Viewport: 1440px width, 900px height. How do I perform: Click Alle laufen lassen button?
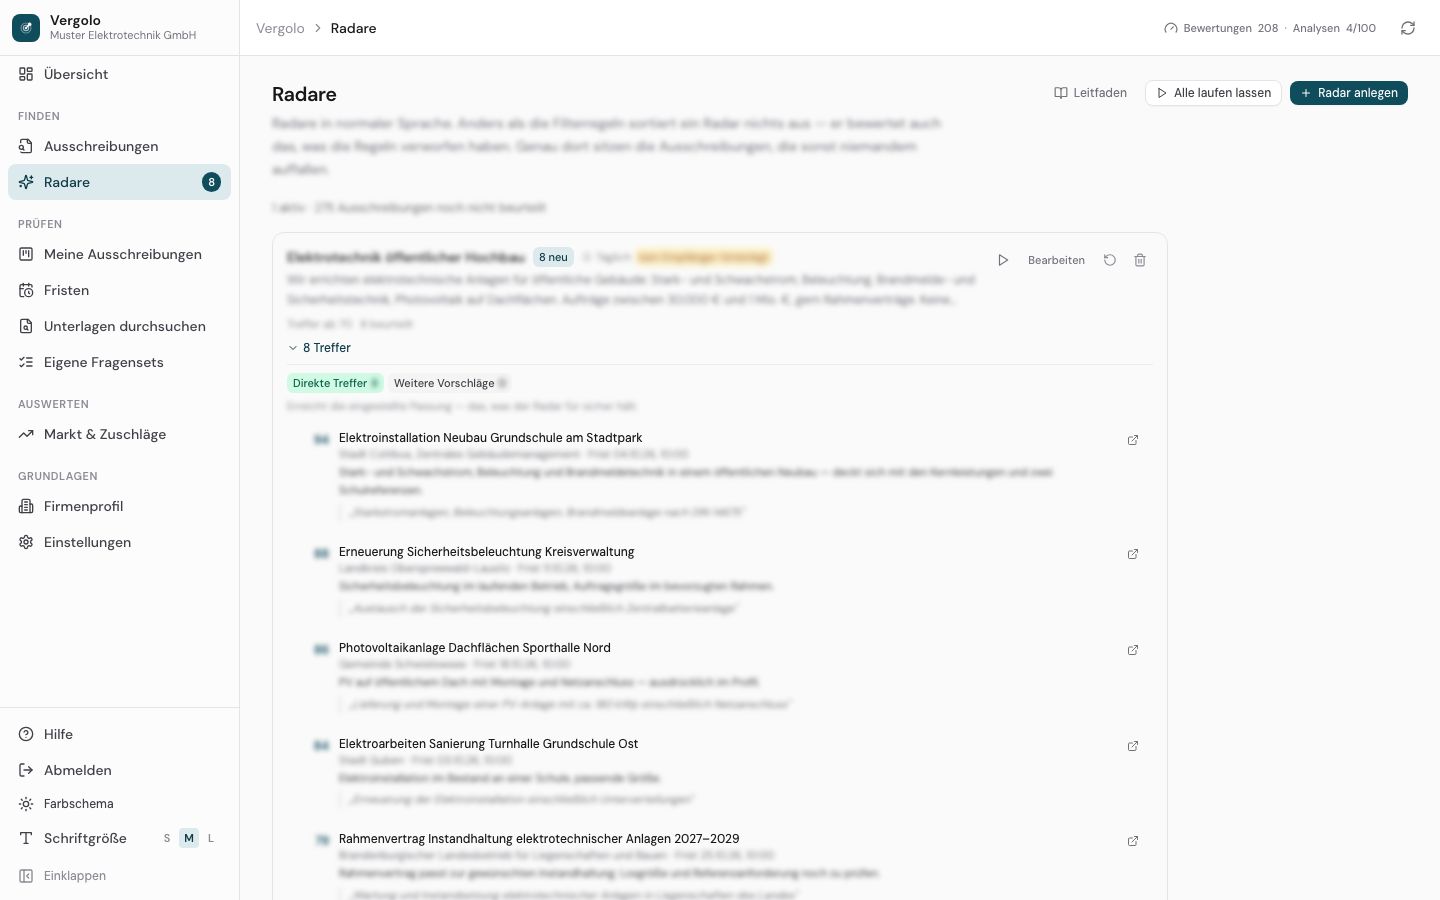point(1213,93)
